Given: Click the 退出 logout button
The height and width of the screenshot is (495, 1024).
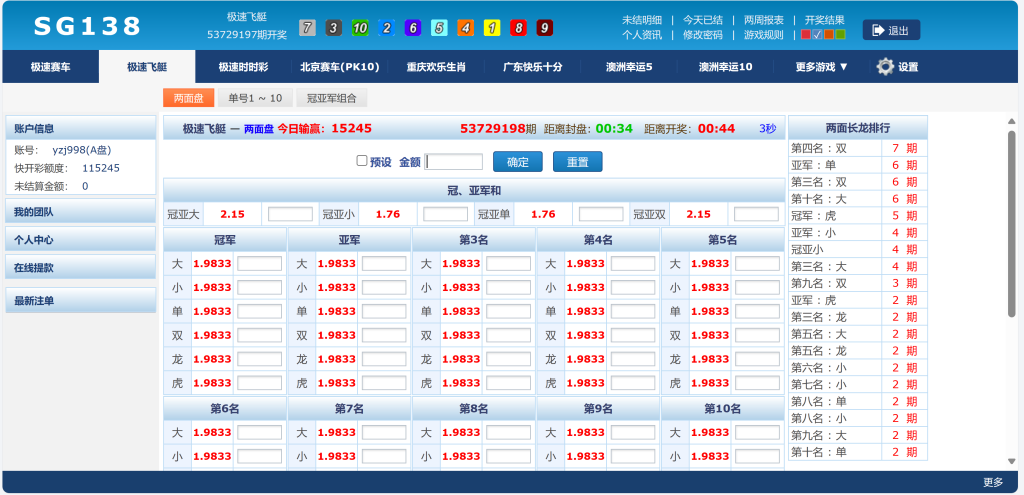Looking at the screenshot, I should pyautogui.click(x=891, y=31).
